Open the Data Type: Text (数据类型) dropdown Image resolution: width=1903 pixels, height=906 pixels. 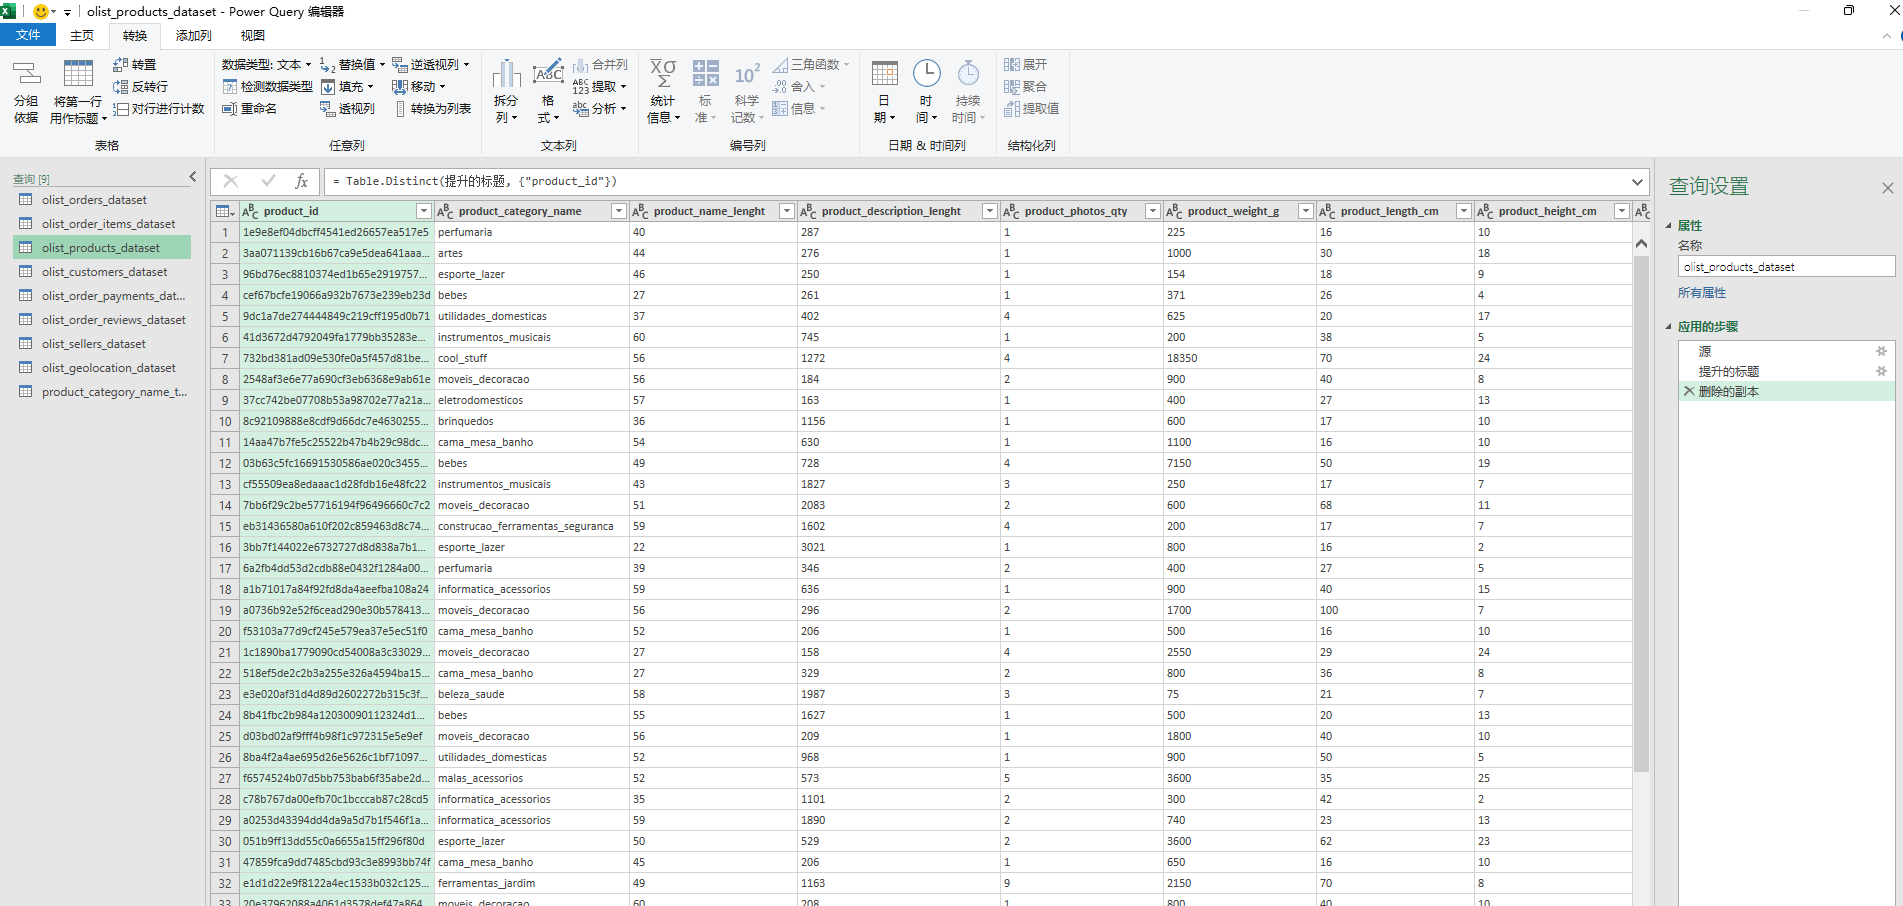pos(267,64)
